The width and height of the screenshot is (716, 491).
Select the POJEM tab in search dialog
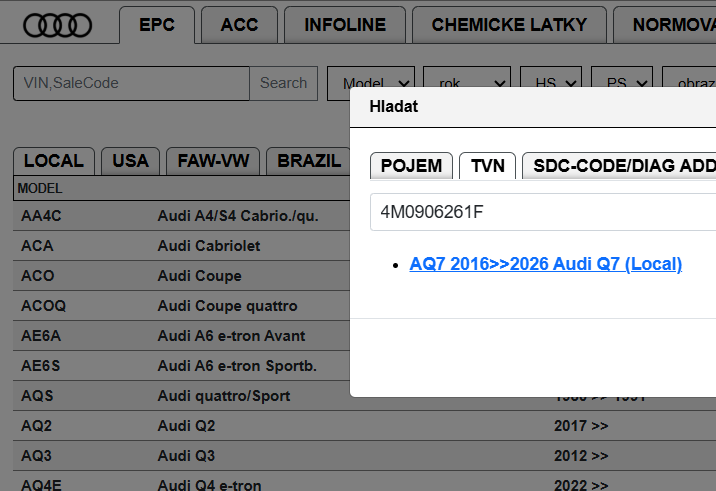[x=411, y=166]
